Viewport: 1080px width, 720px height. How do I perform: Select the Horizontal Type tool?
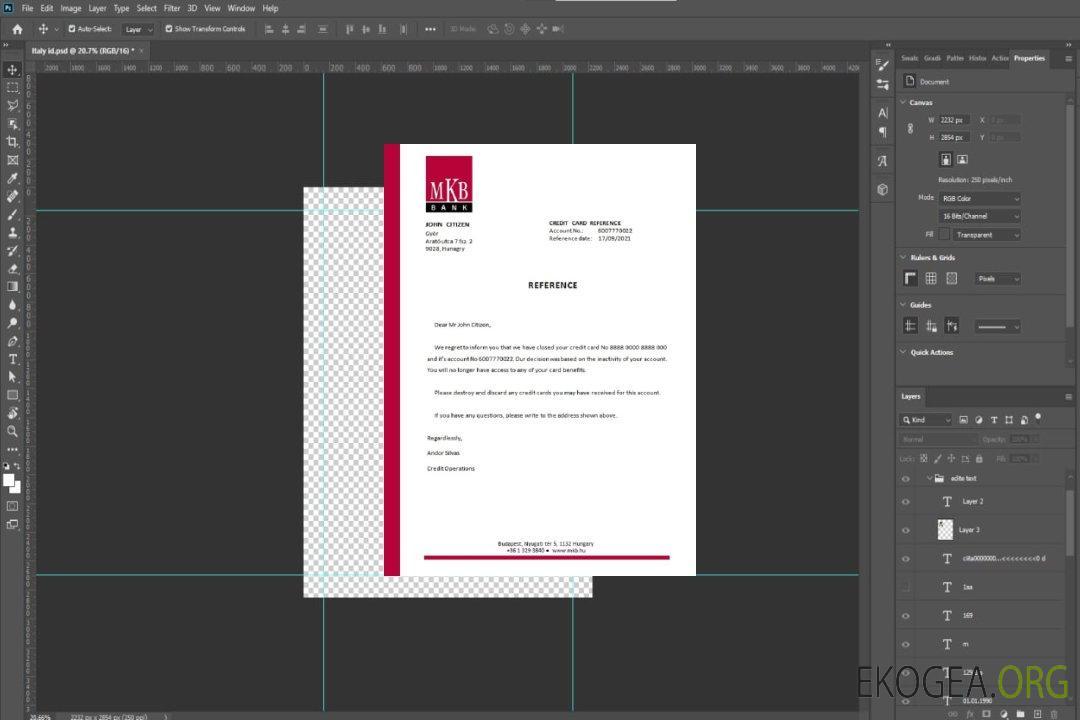[x=12, y=359]
